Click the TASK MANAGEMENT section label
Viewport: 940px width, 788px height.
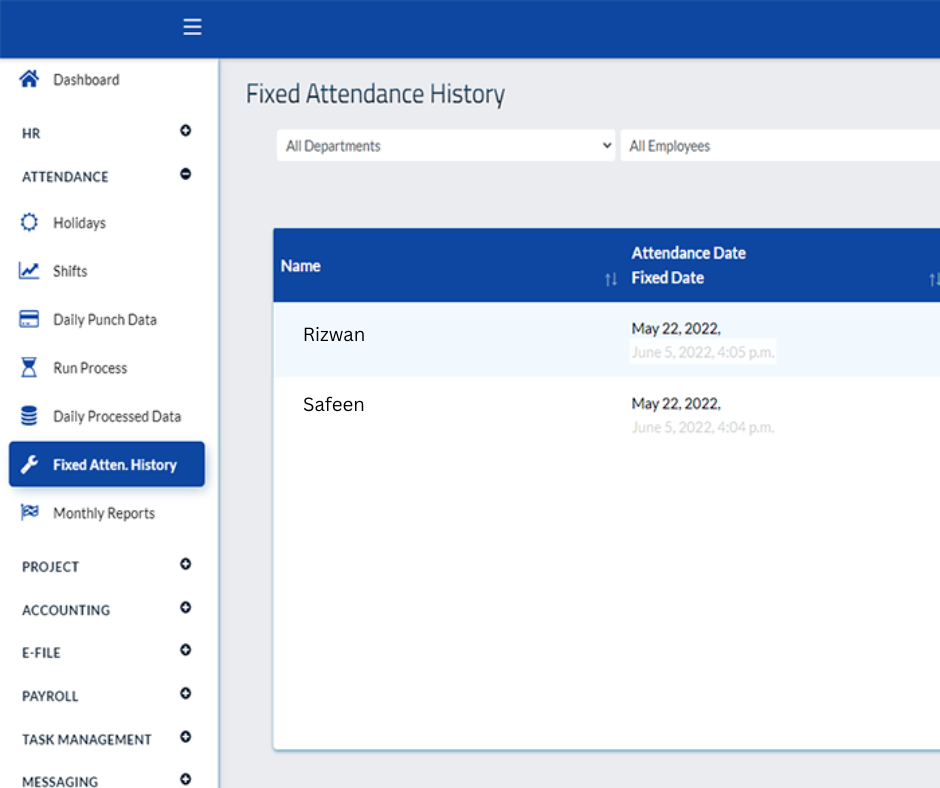87,739
